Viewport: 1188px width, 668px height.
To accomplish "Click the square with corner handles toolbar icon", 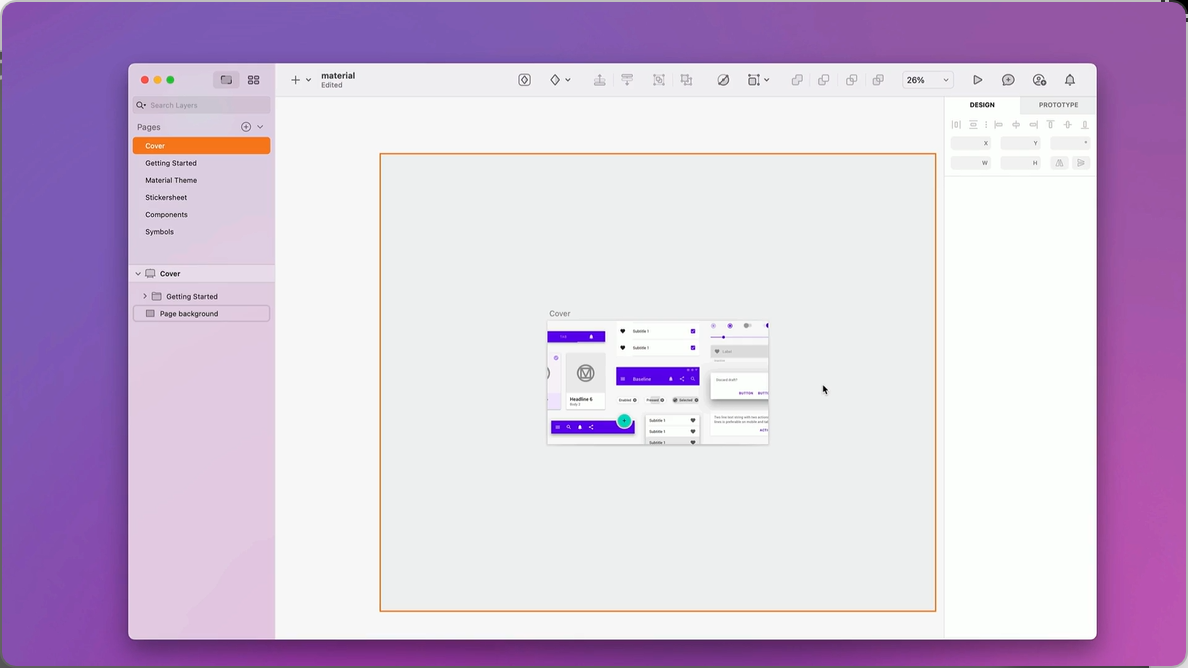I will [x=753, y=80].
